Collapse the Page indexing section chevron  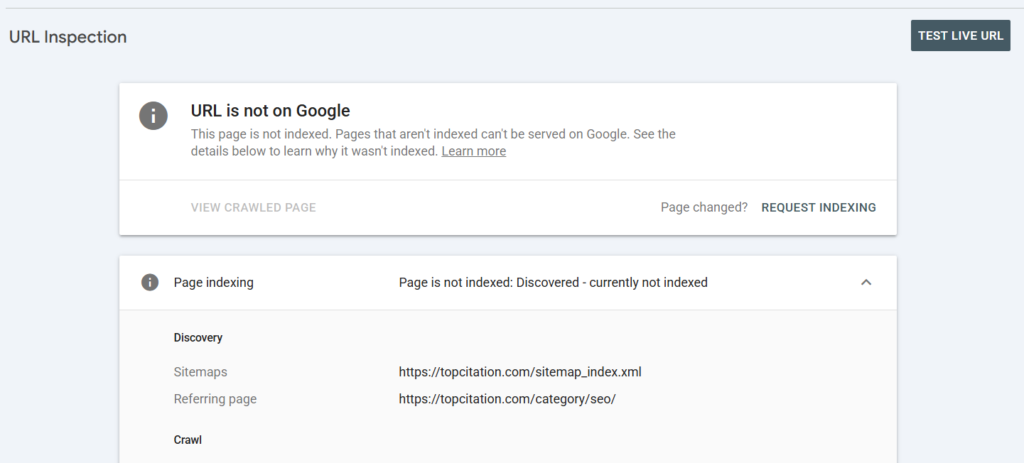pyautogui.click(x=866, y=282)
